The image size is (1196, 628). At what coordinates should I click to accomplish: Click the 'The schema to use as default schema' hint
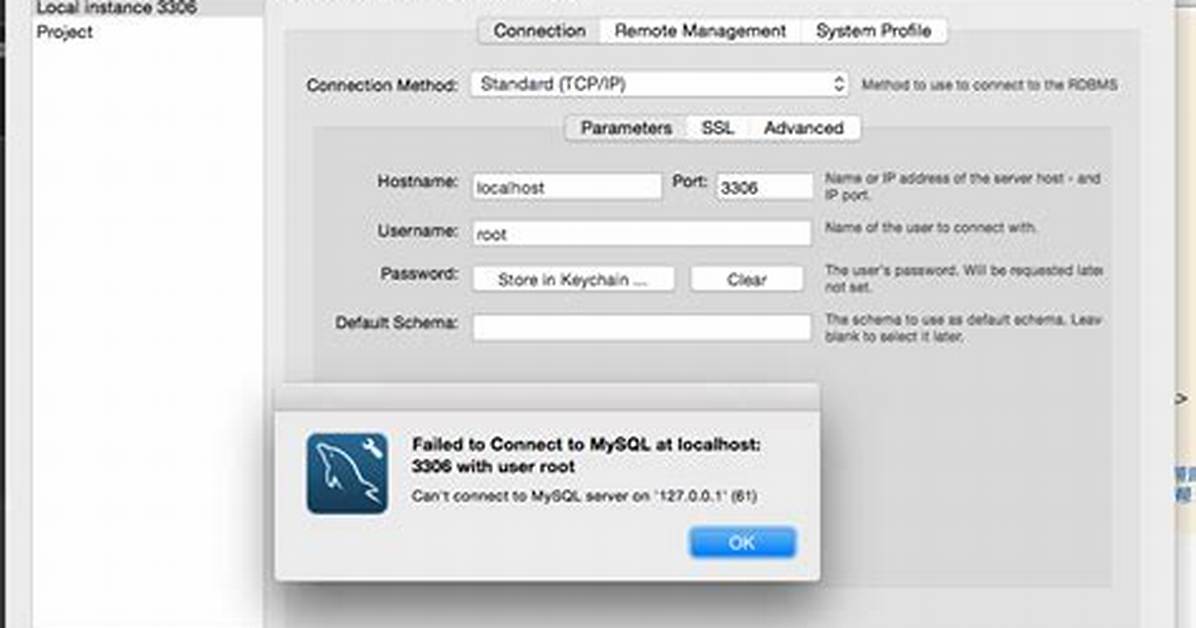pyautogui.click(x=963, y=327)
